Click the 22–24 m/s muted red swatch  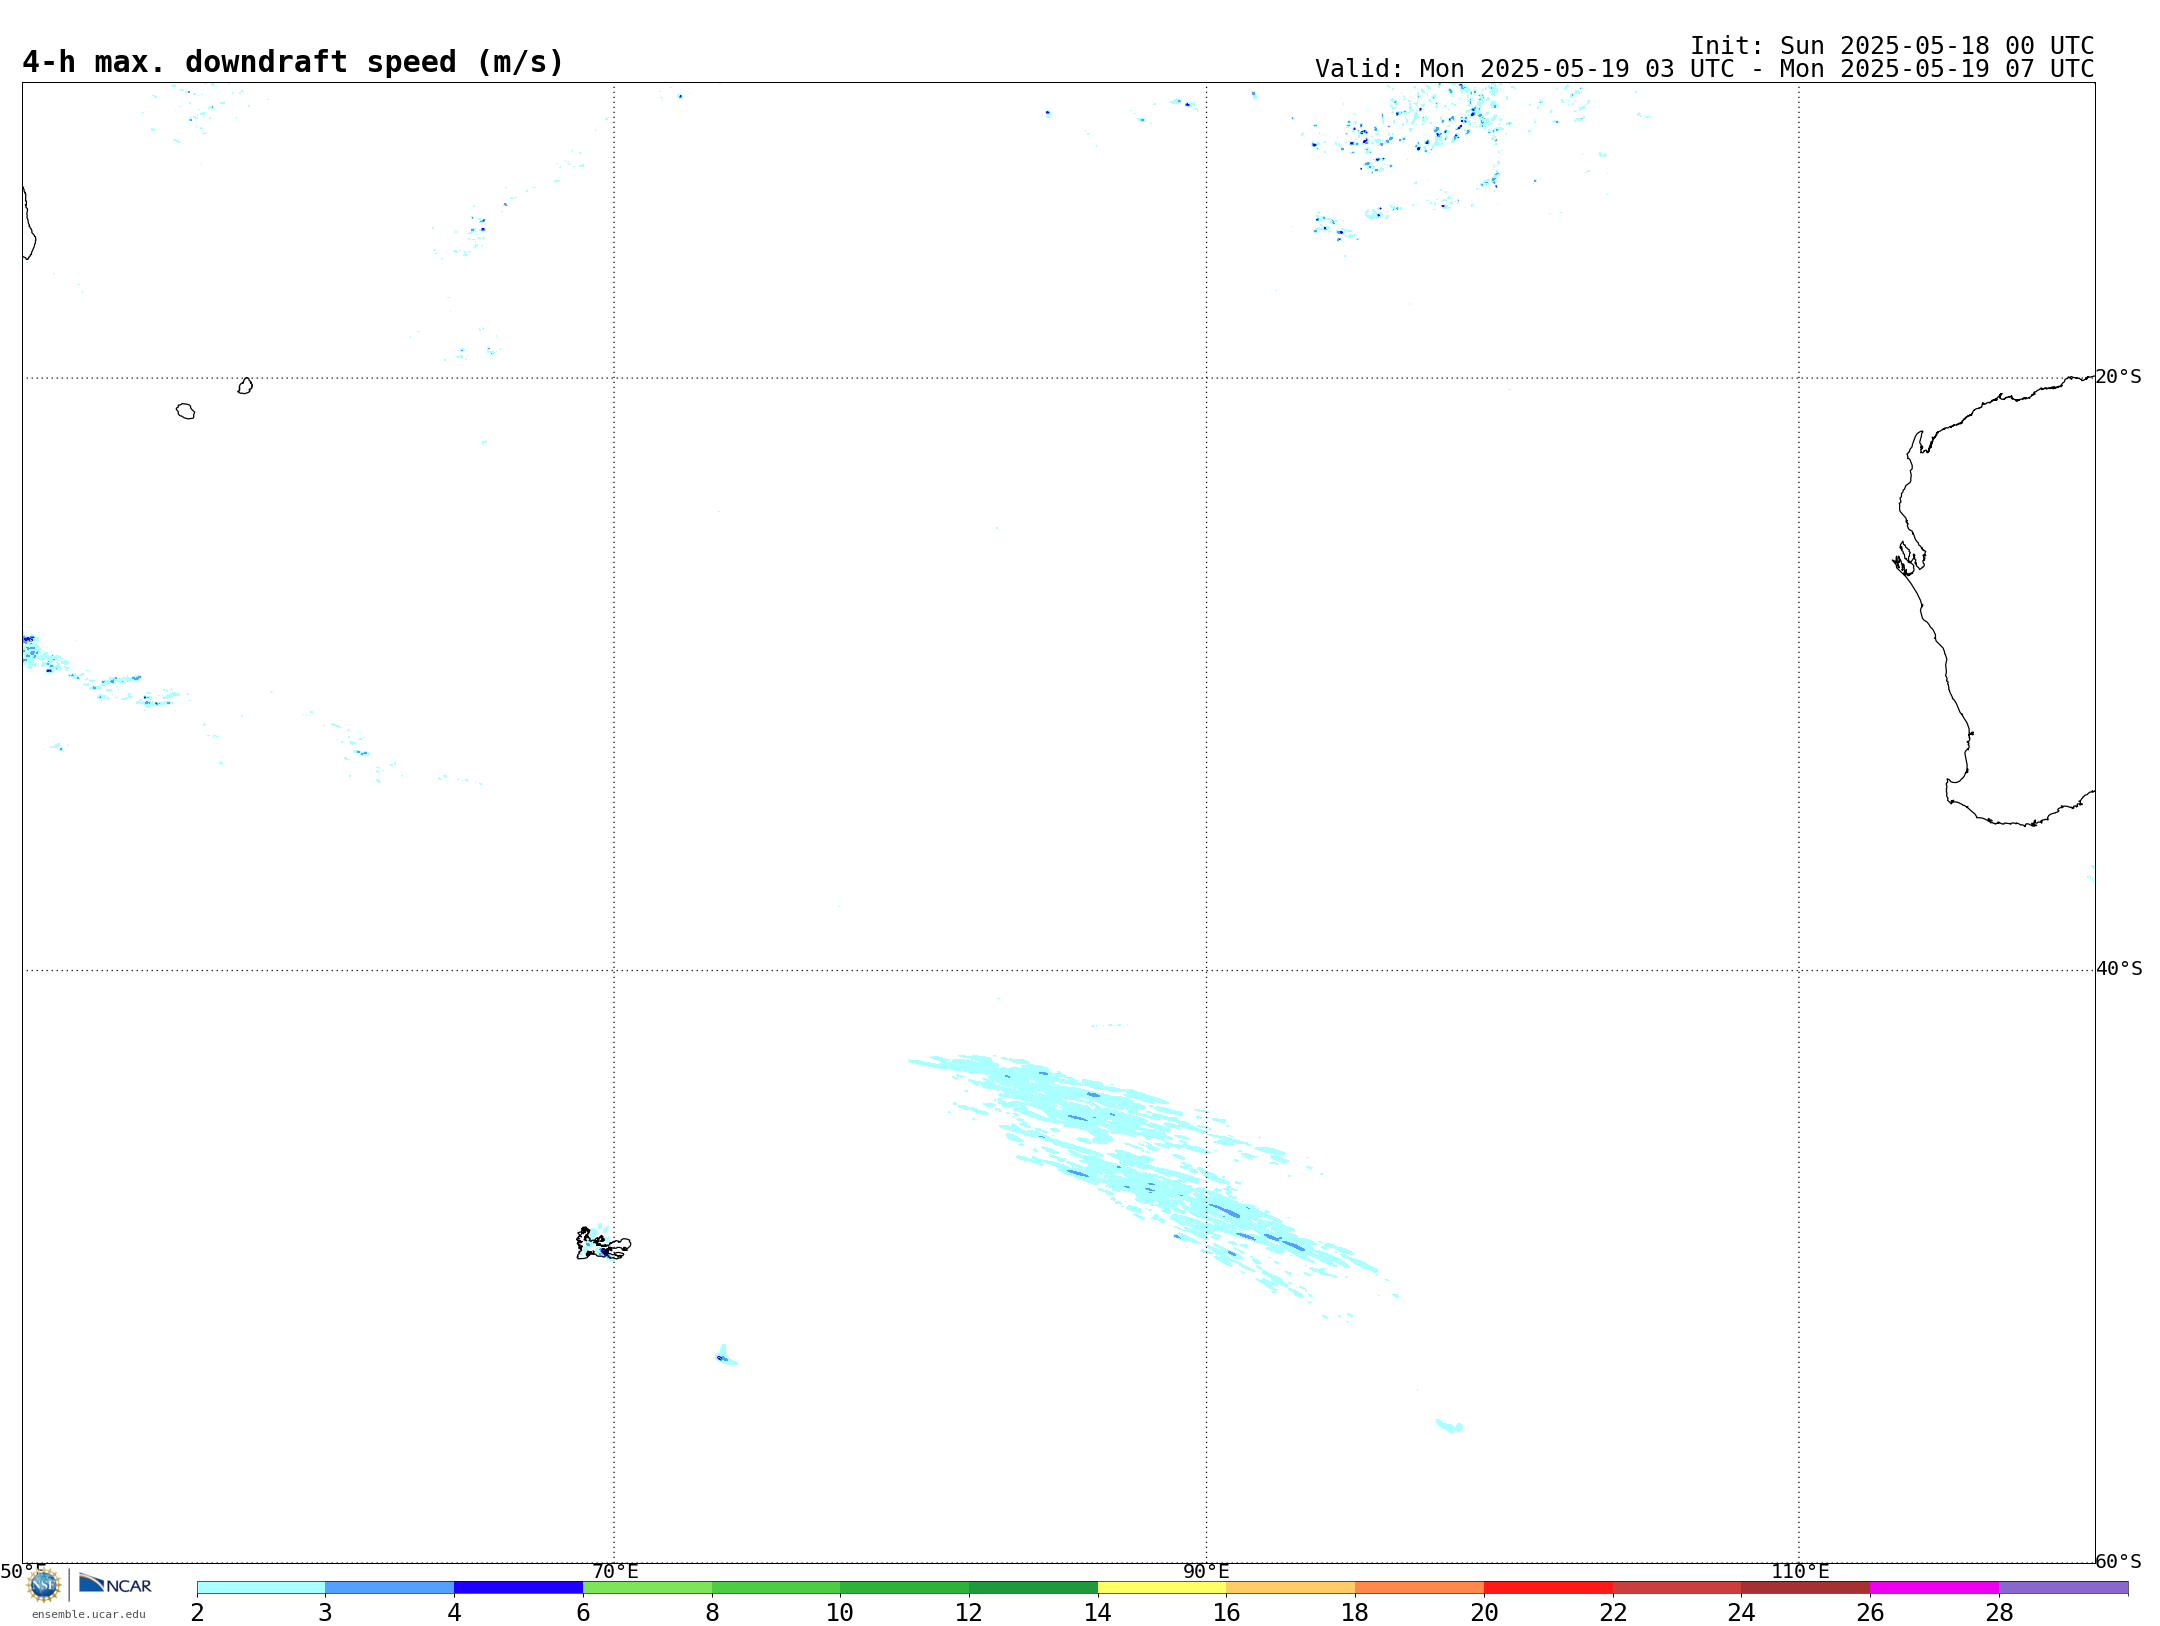(1677, 1587)
